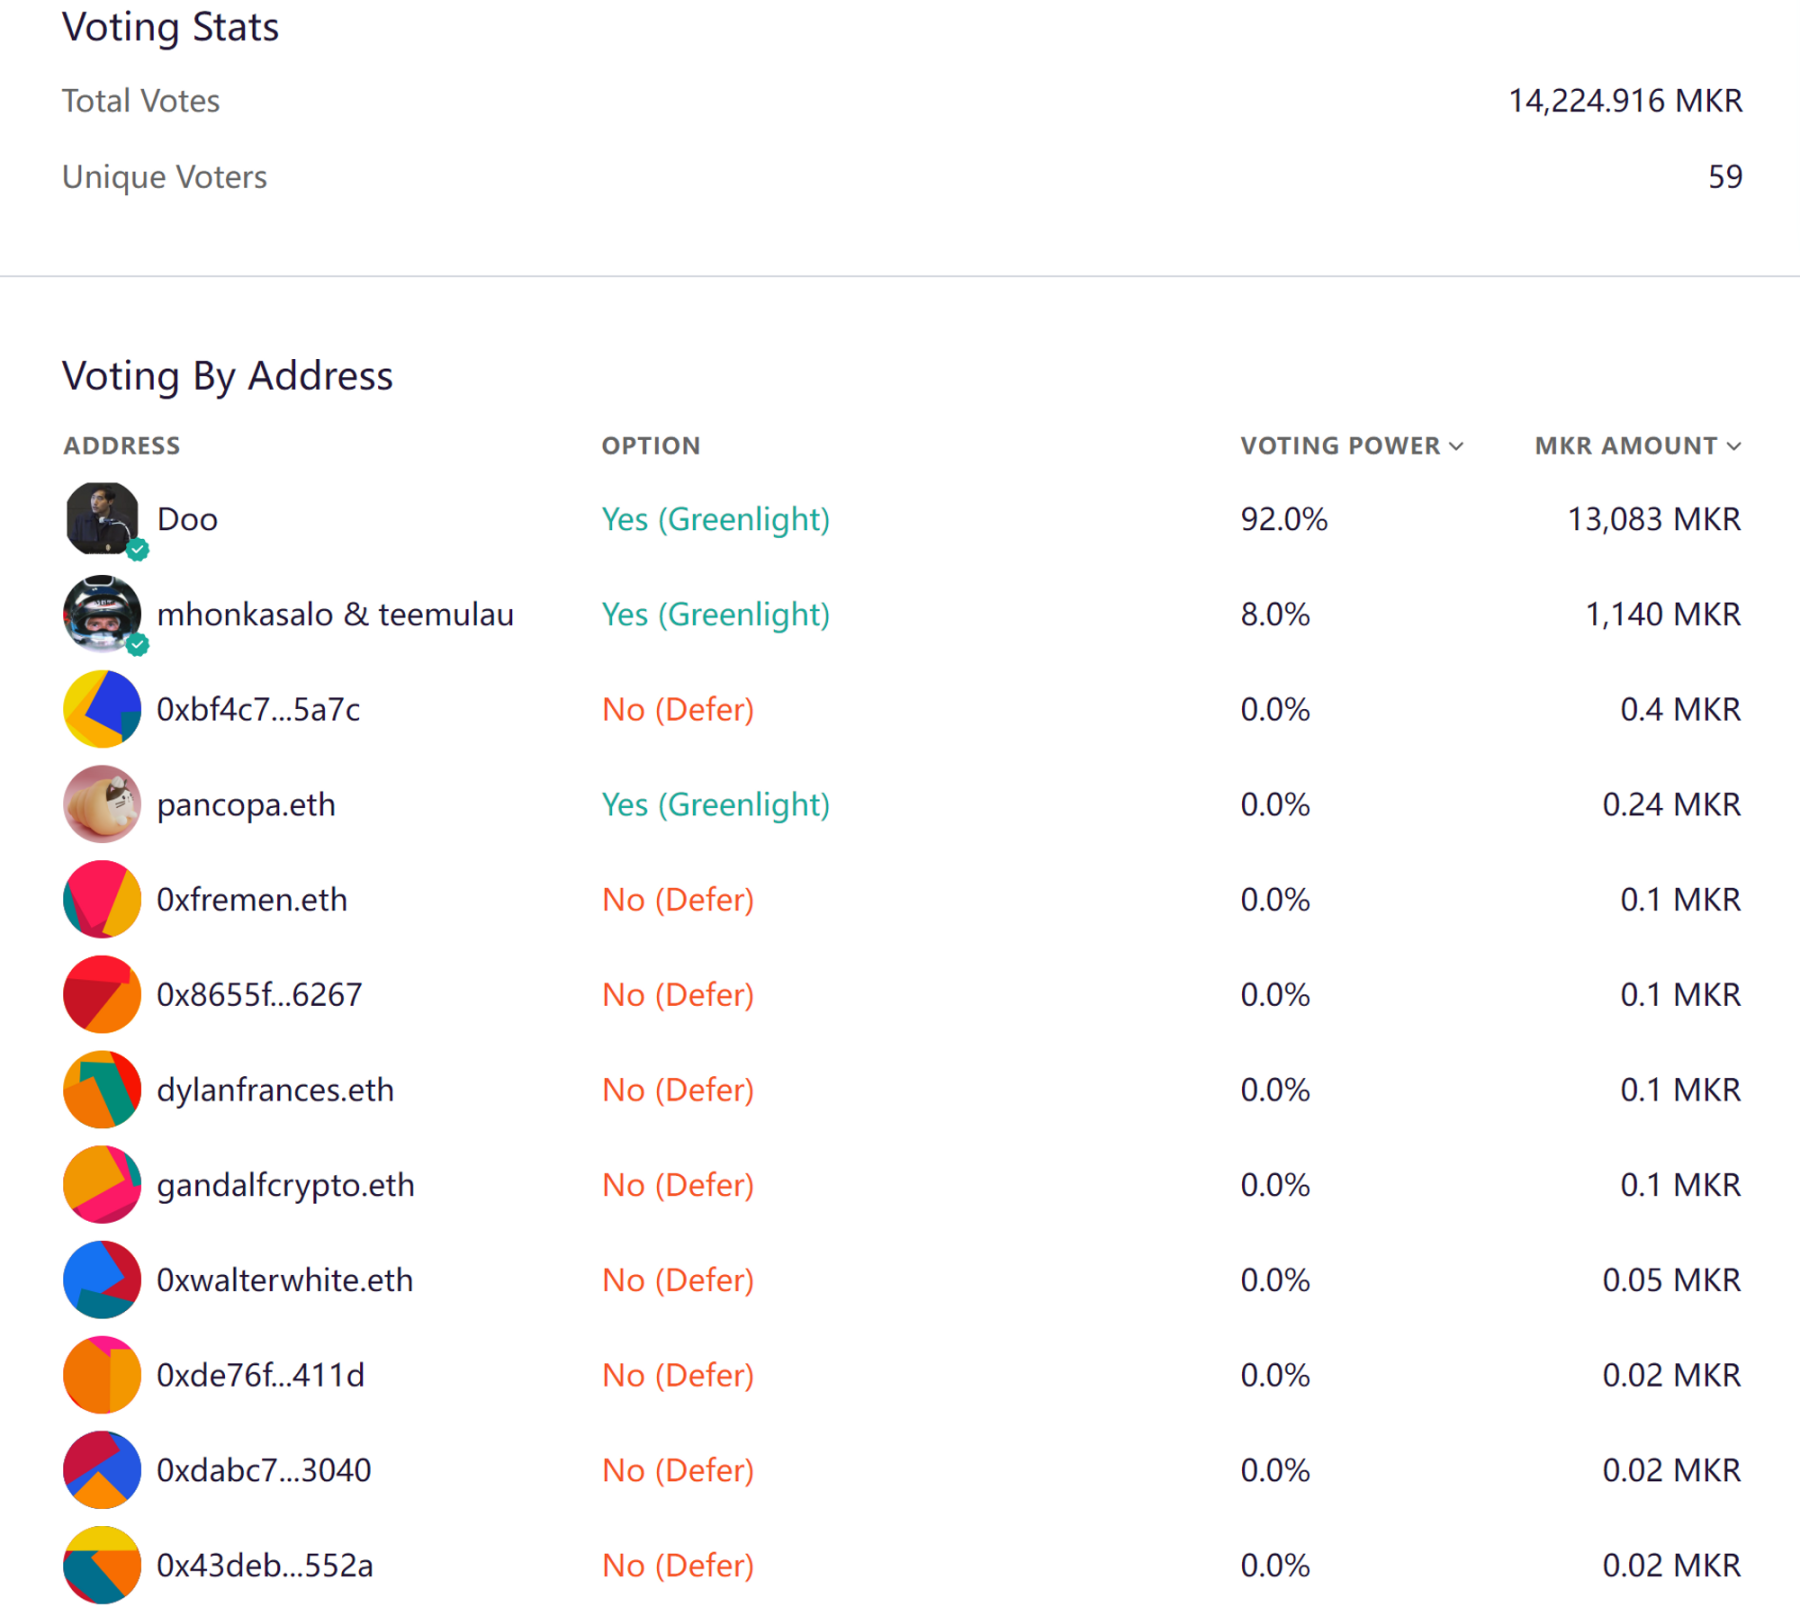Click the 0x43deb...552a identicon
This screenshot has width=1800, height=1607.
pyautogui.click(x=101, y=1564)
